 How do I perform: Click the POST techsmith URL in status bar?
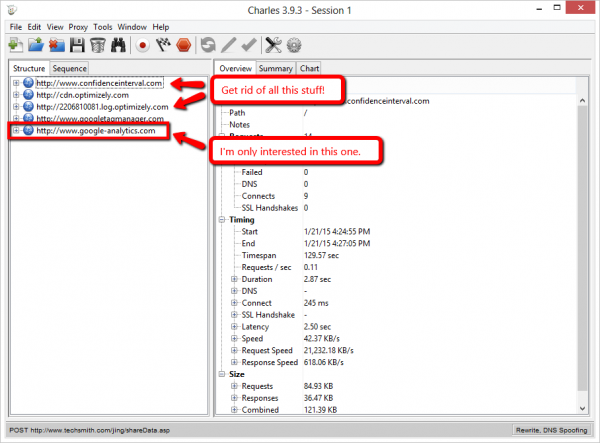(x=90, y=430)
